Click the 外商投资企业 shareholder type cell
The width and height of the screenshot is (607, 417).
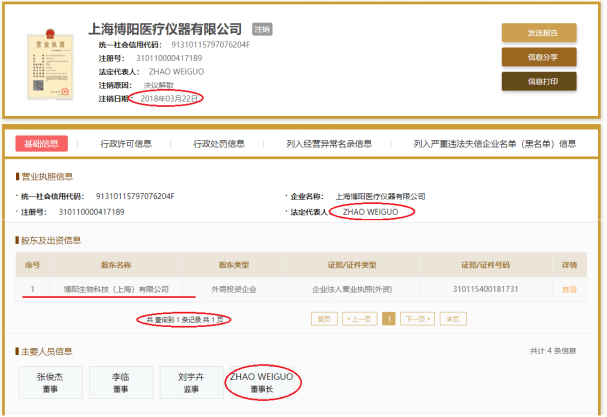[234, 289]
